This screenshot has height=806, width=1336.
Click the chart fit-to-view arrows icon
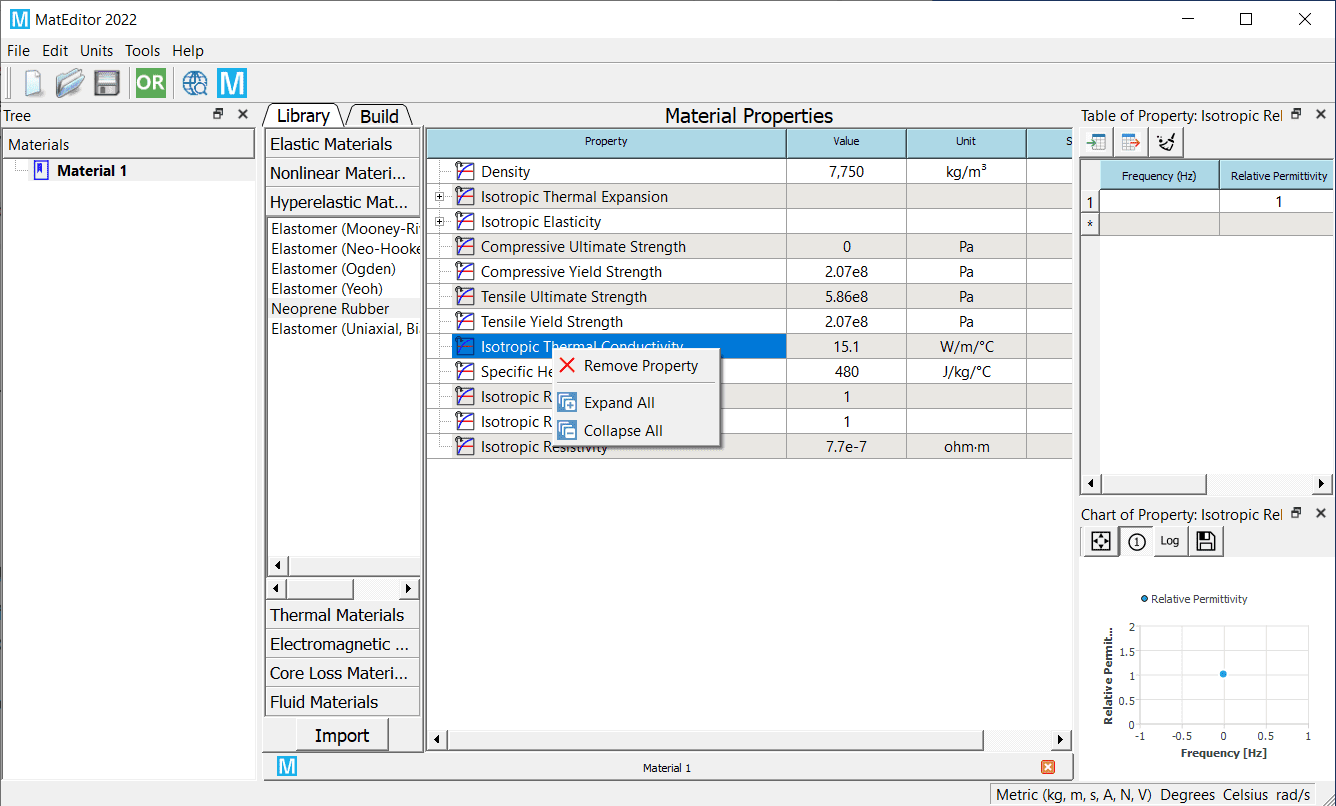[x=1100, y=541]
